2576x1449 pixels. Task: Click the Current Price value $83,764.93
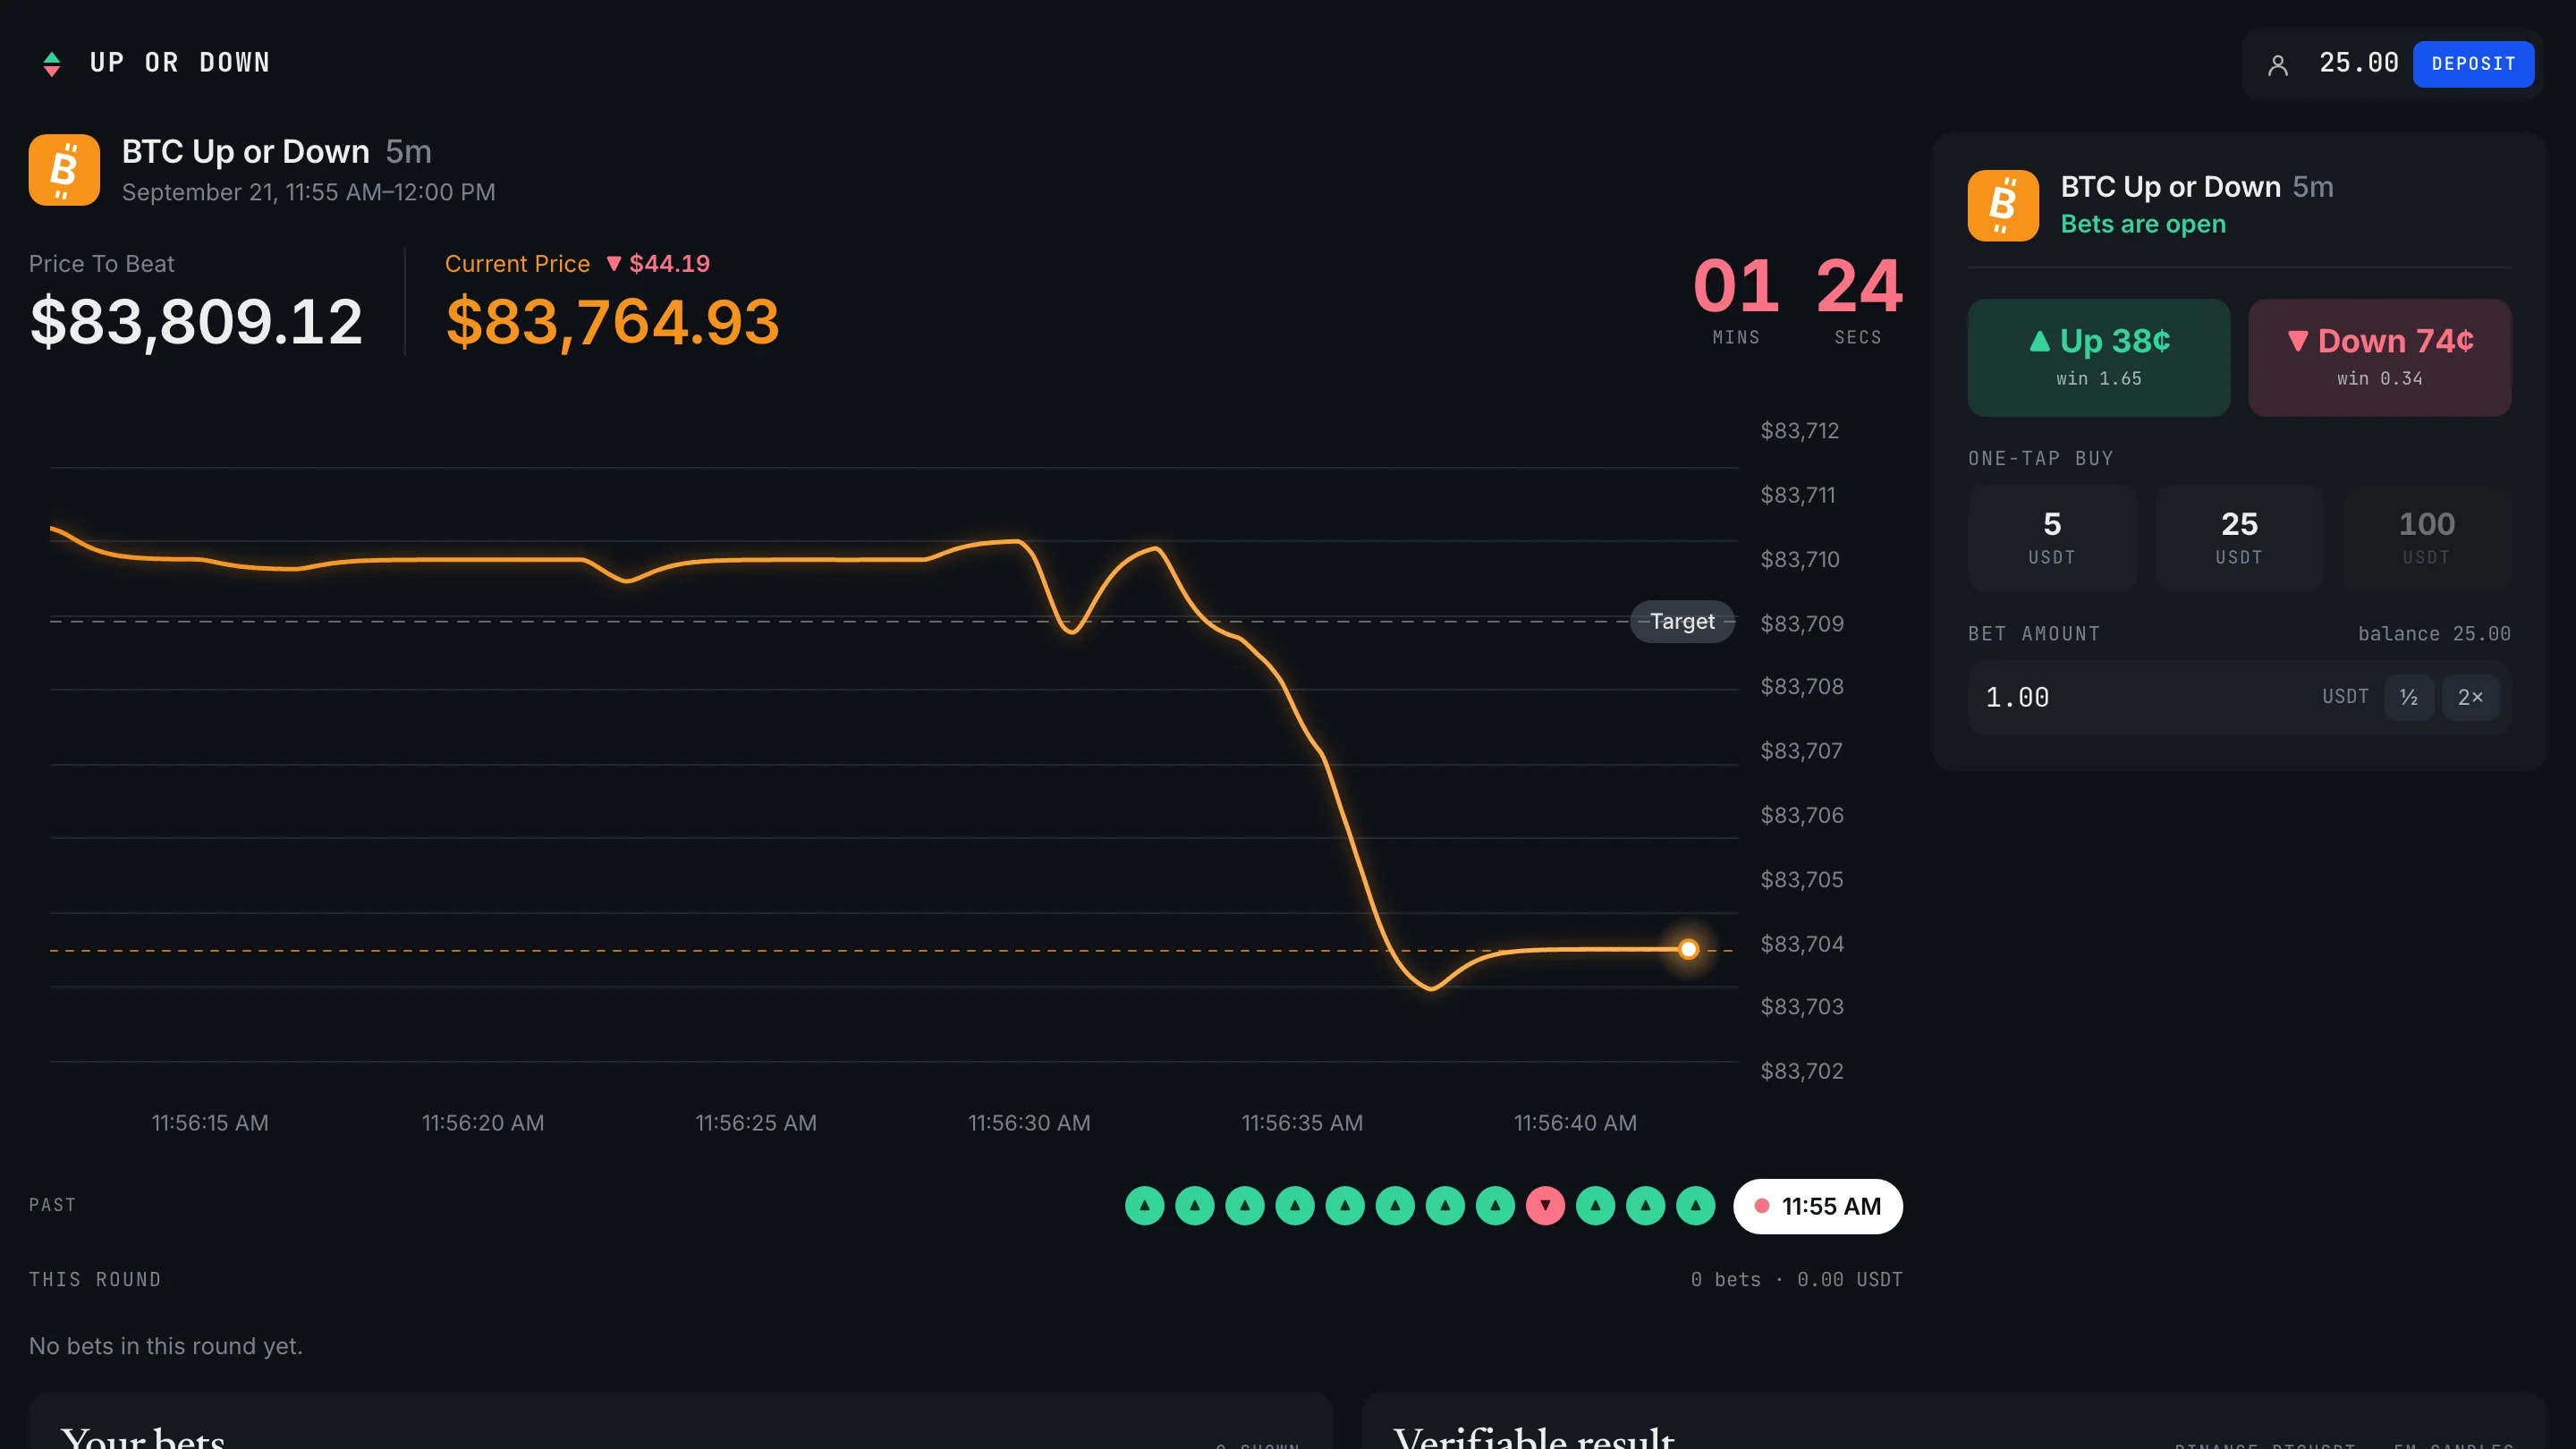[x=612, y=322]
